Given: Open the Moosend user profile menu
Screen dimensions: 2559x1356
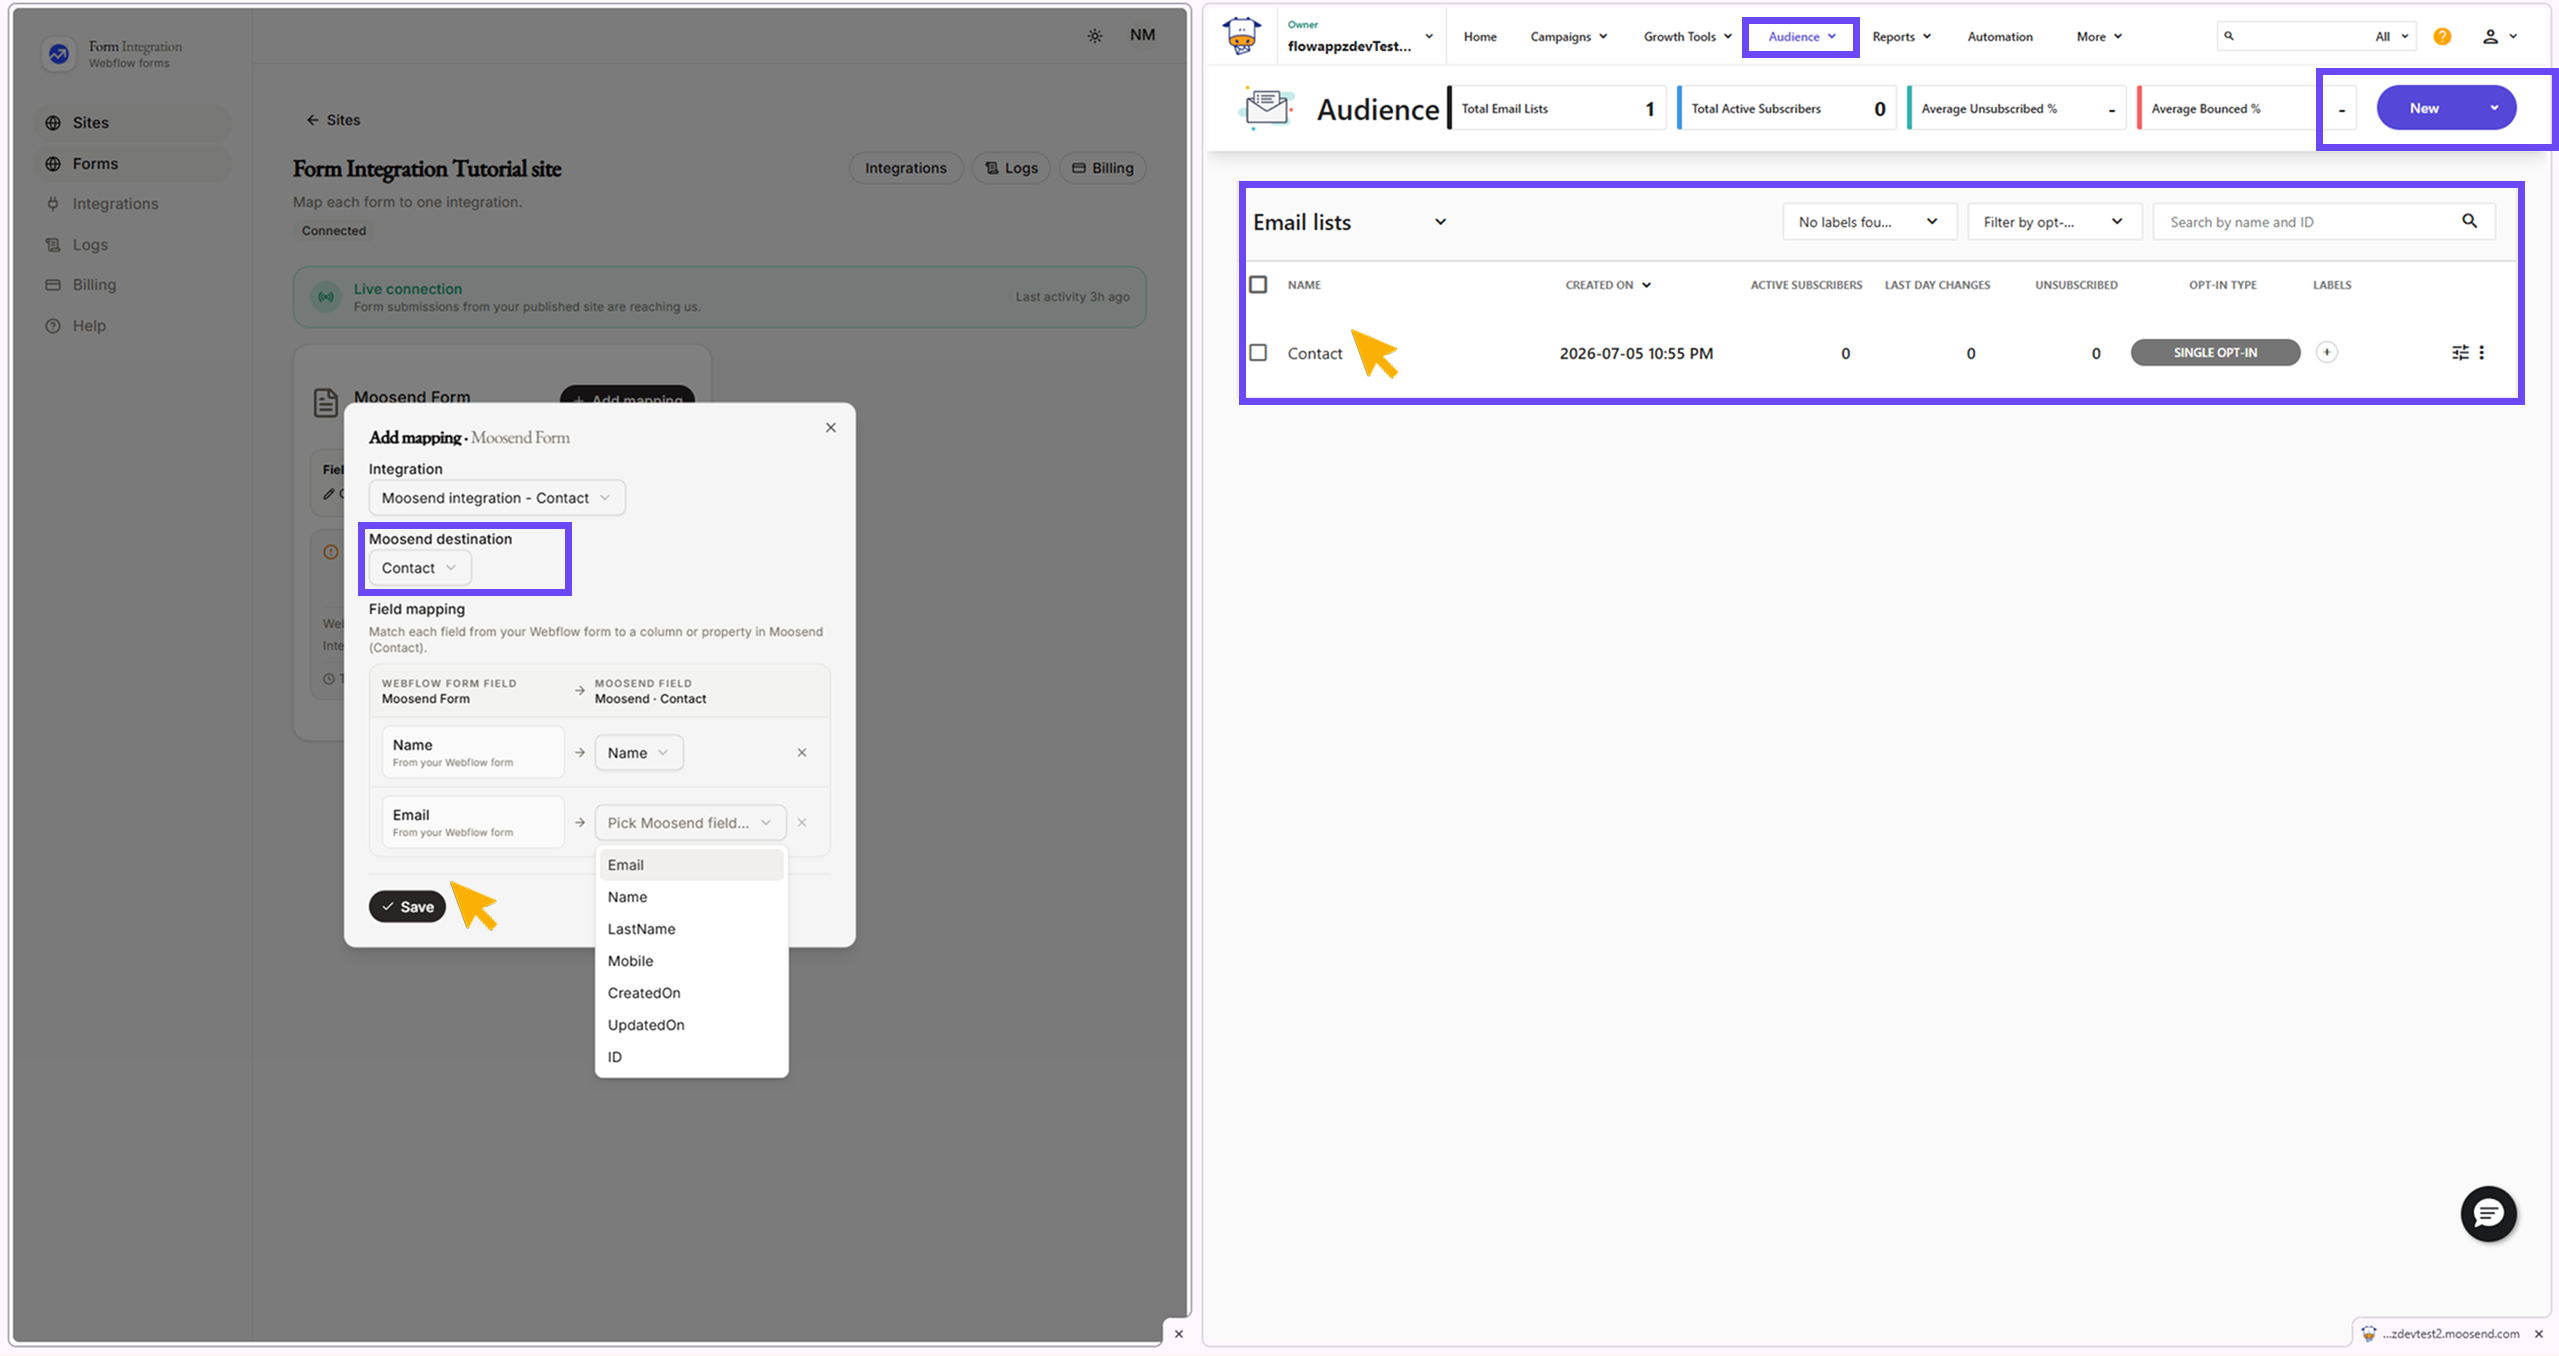Looking at the screenshot, I should 2498,37.
